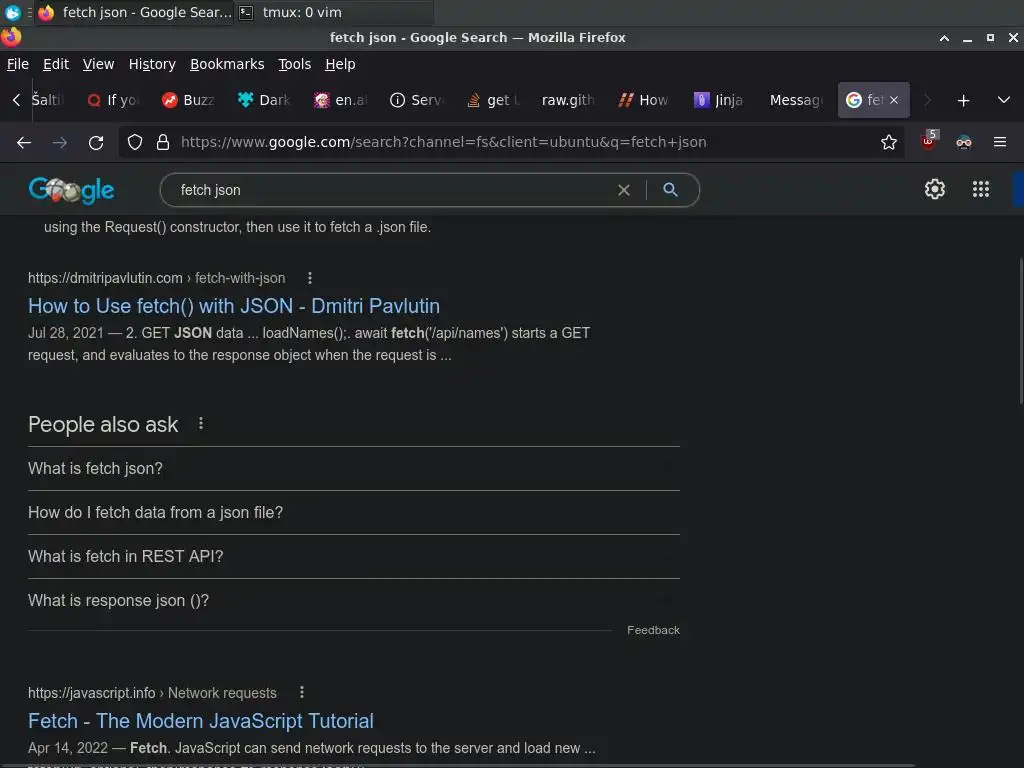The image size is (1024, 768).
Task: List all tabs dropdown arrow
Action: [1004, 100]
